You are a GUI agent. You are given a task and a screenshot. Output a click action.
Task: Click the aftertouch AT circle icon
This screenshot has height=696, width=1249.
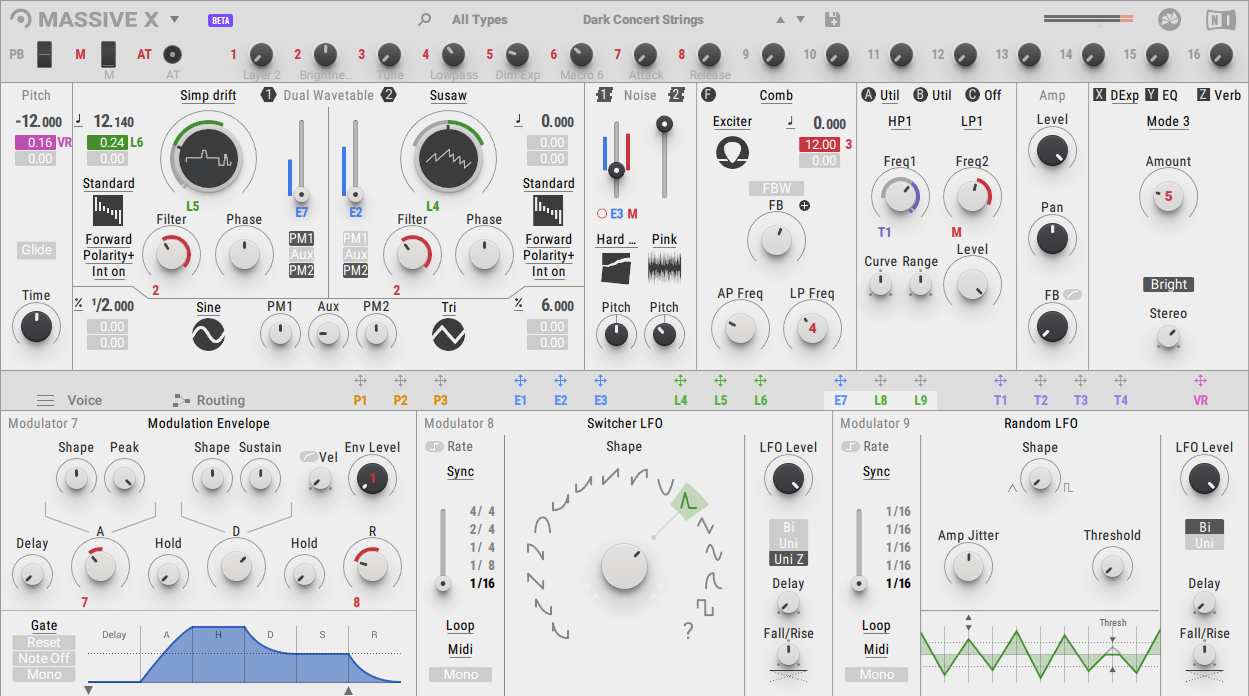[173, 54]
